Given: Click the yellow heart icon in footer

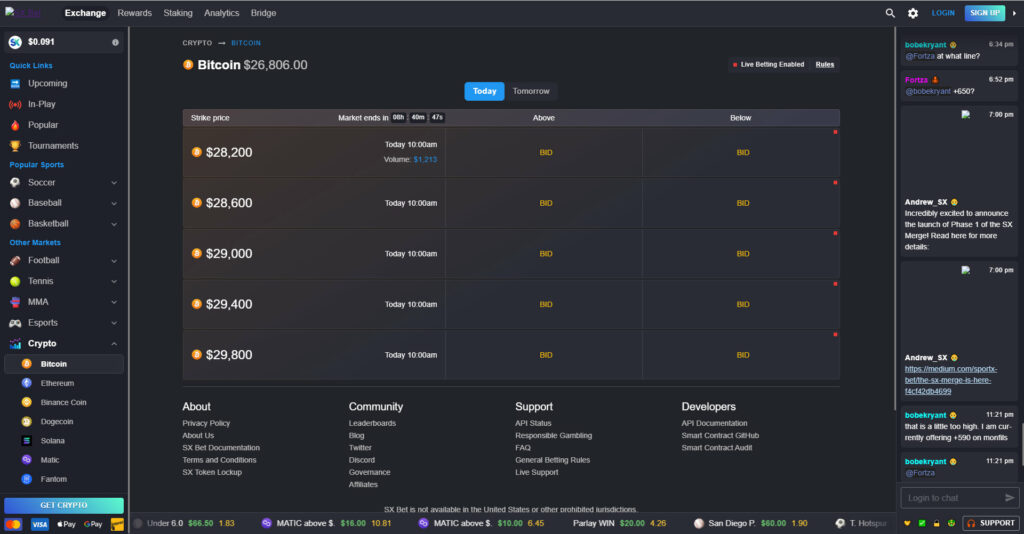Looking at the screenshot, I should tap(907, 524).
